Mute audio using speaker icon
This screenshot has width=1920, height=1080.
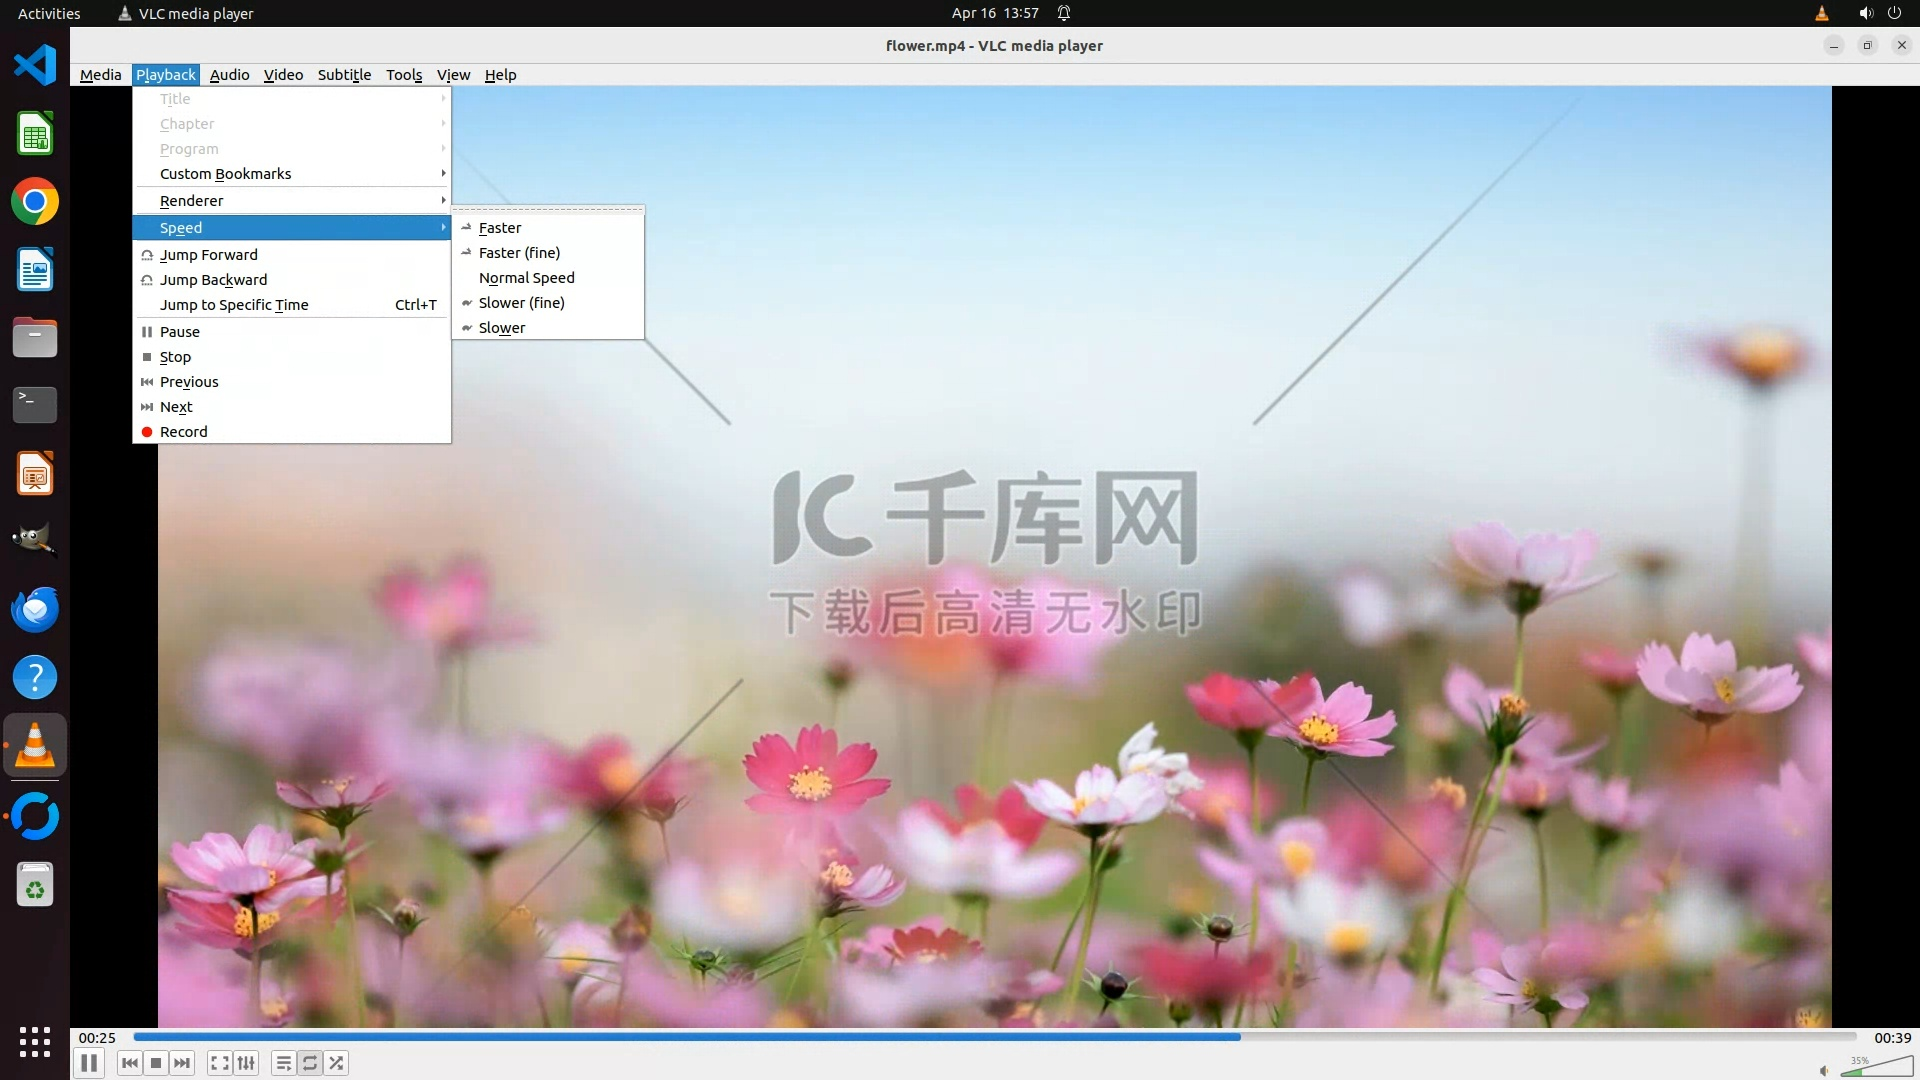coord(1824,1070)
